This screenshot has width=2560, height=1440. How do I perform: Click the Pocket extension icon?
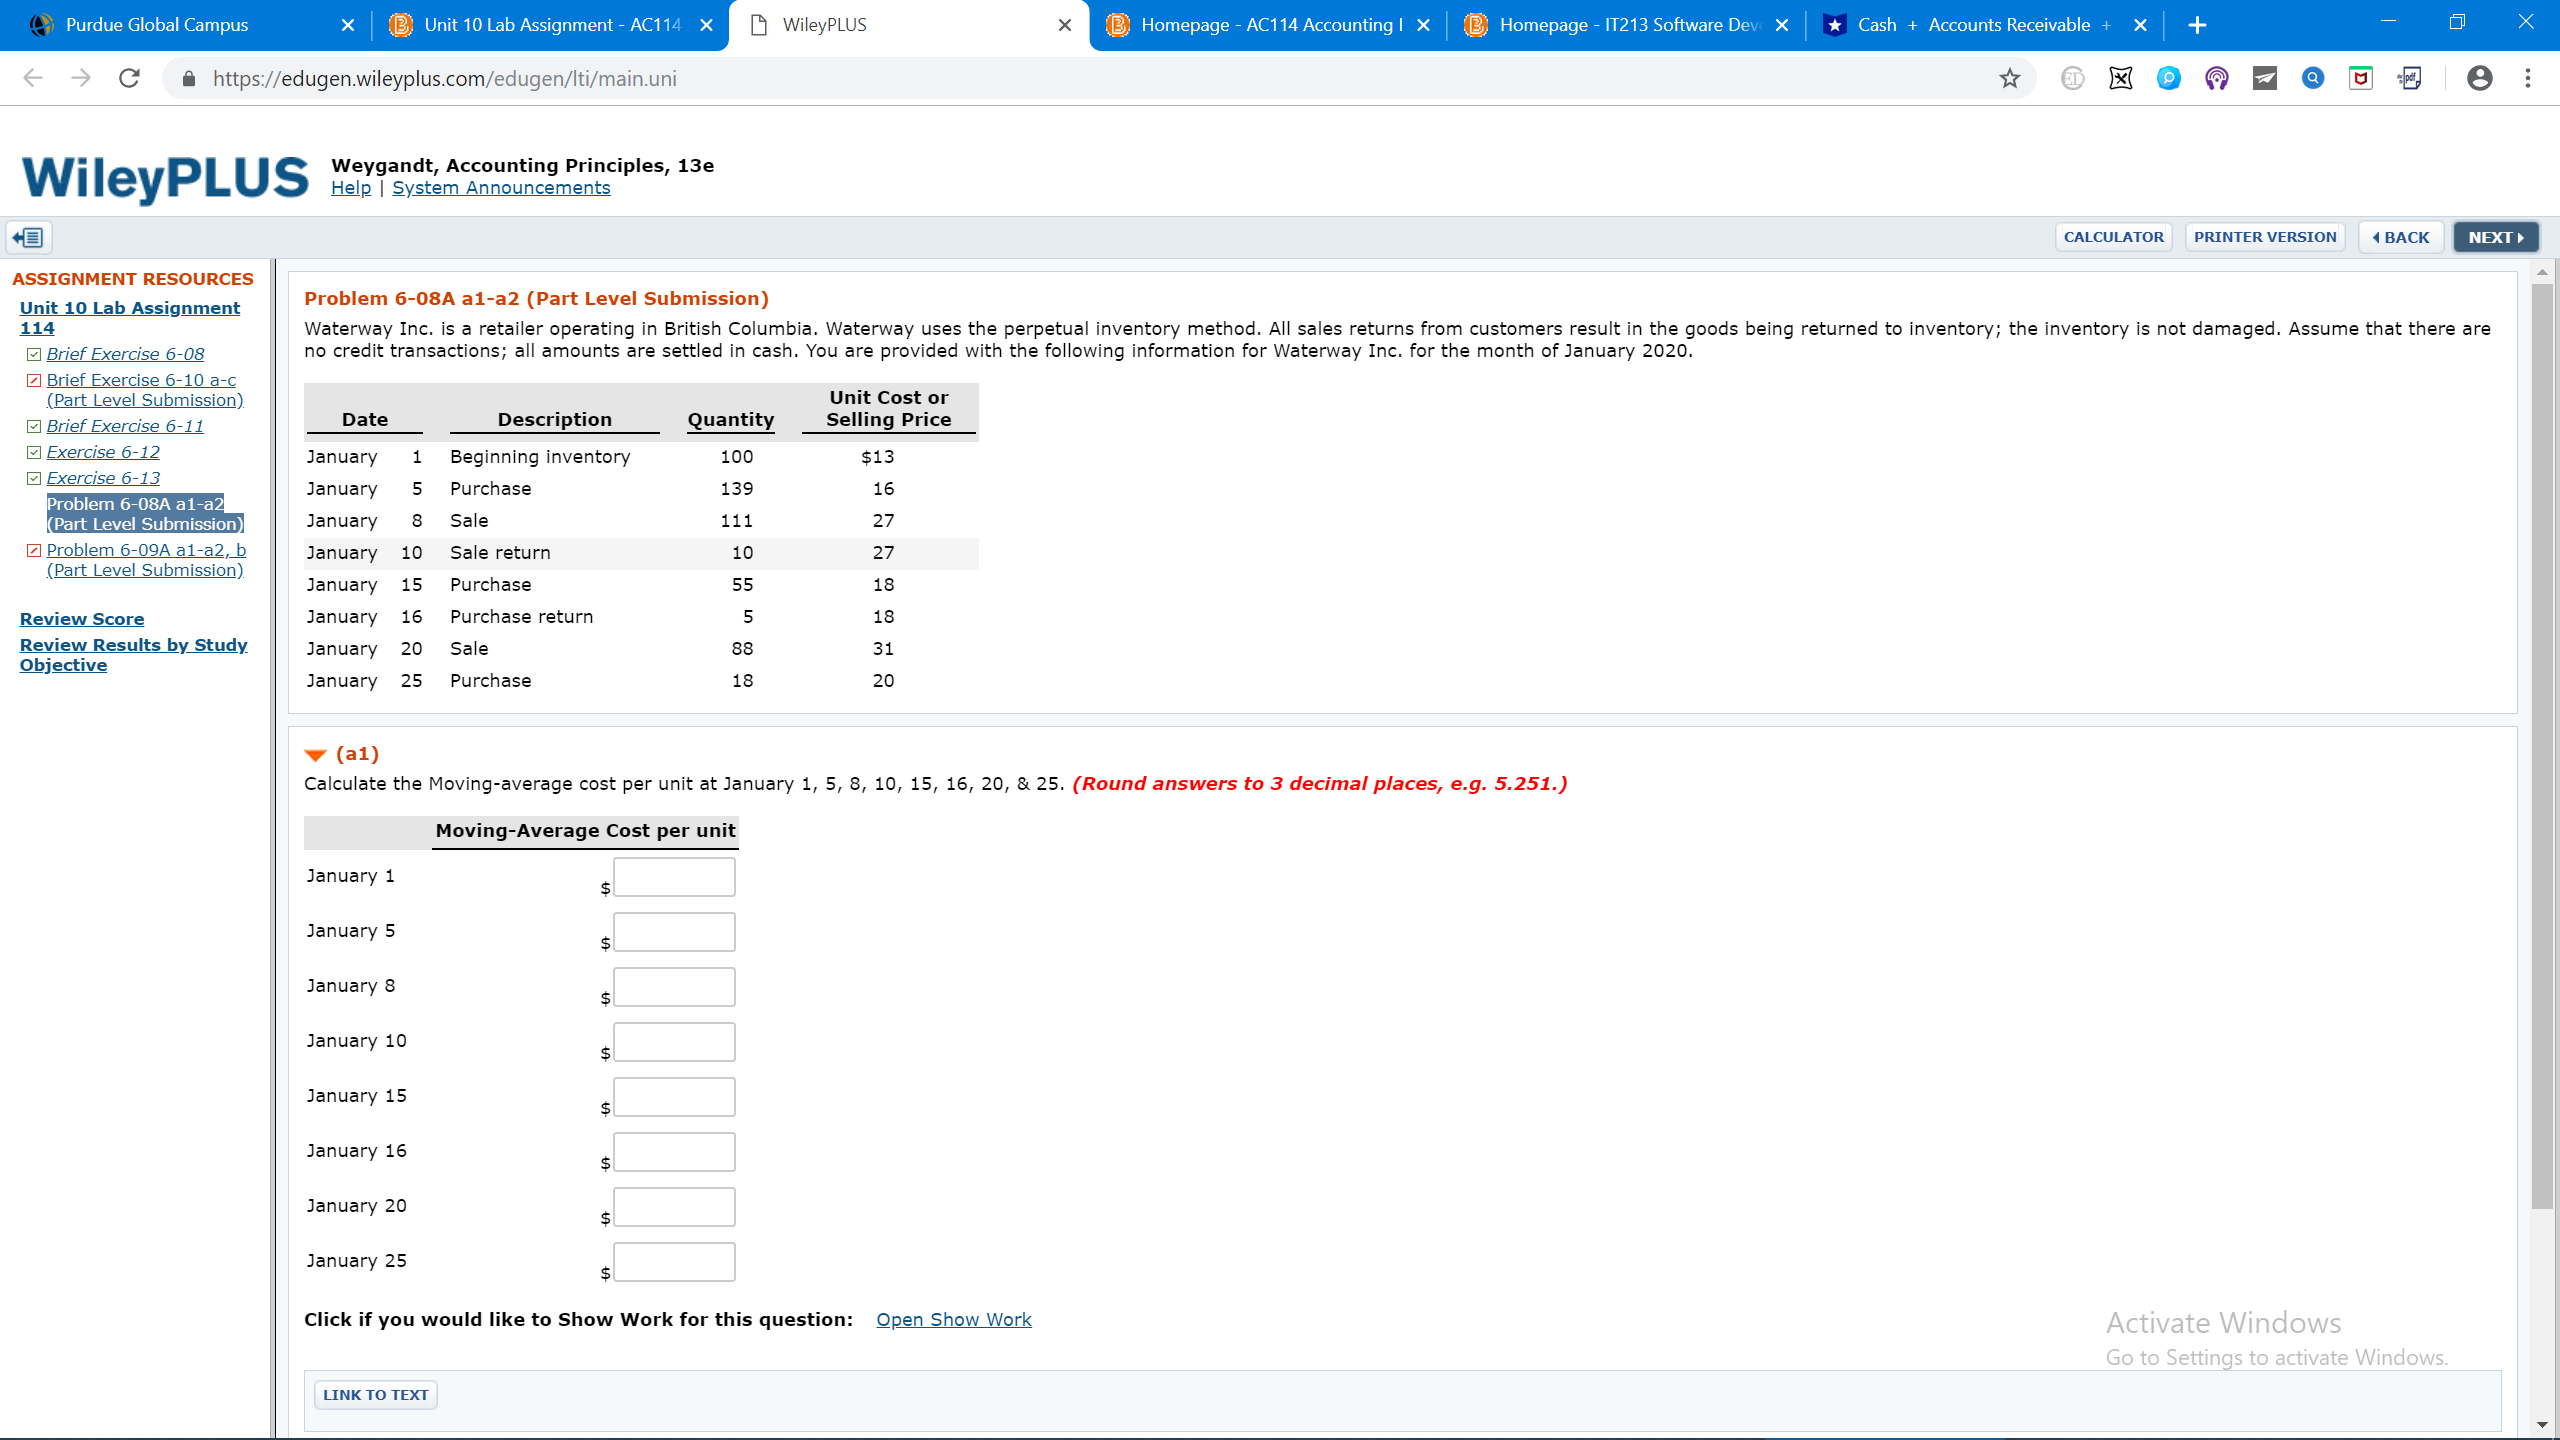[2360, 78]
